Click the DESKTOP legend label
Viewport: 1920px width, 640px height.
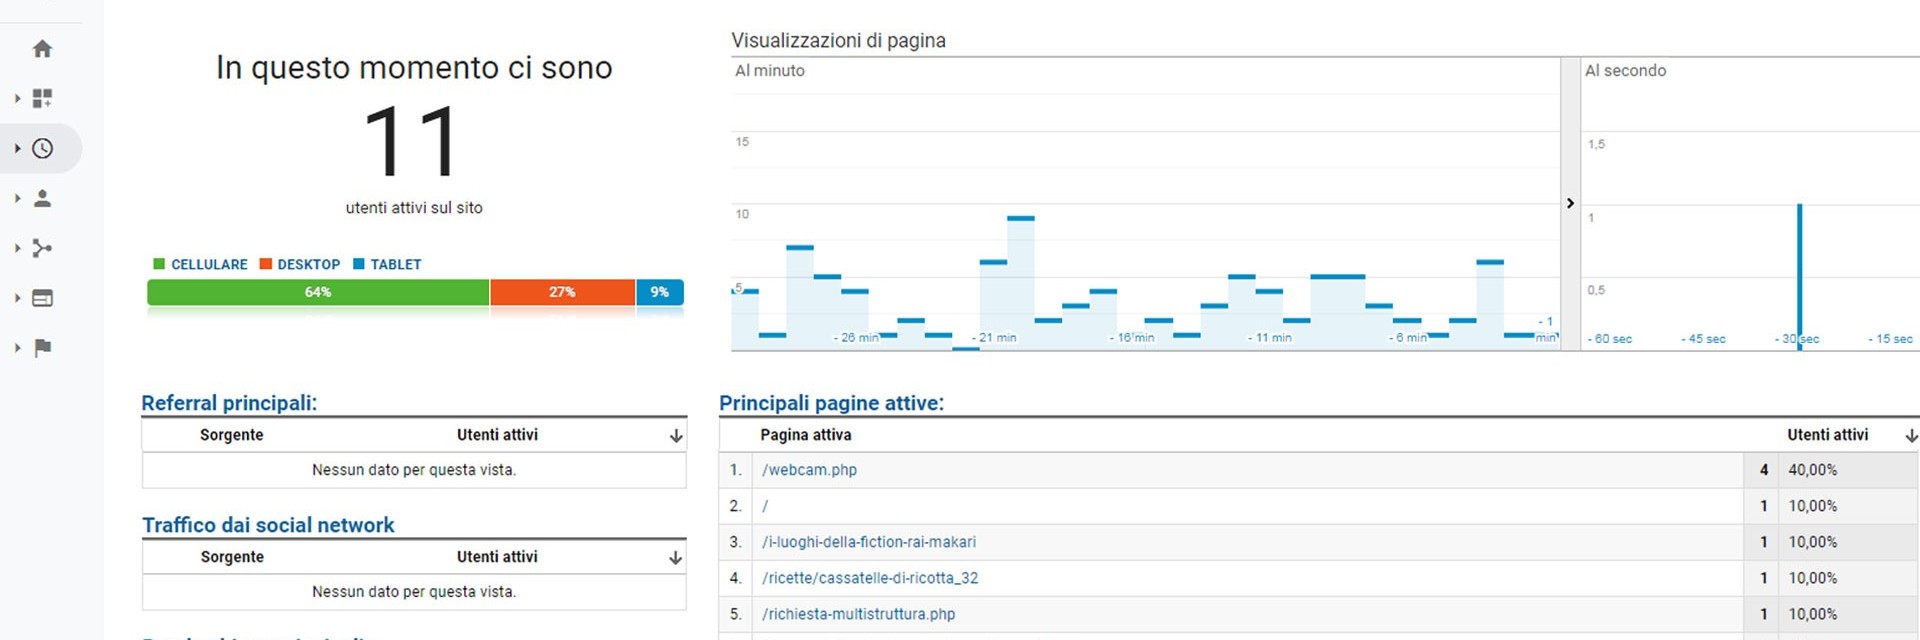pos(308,264)
